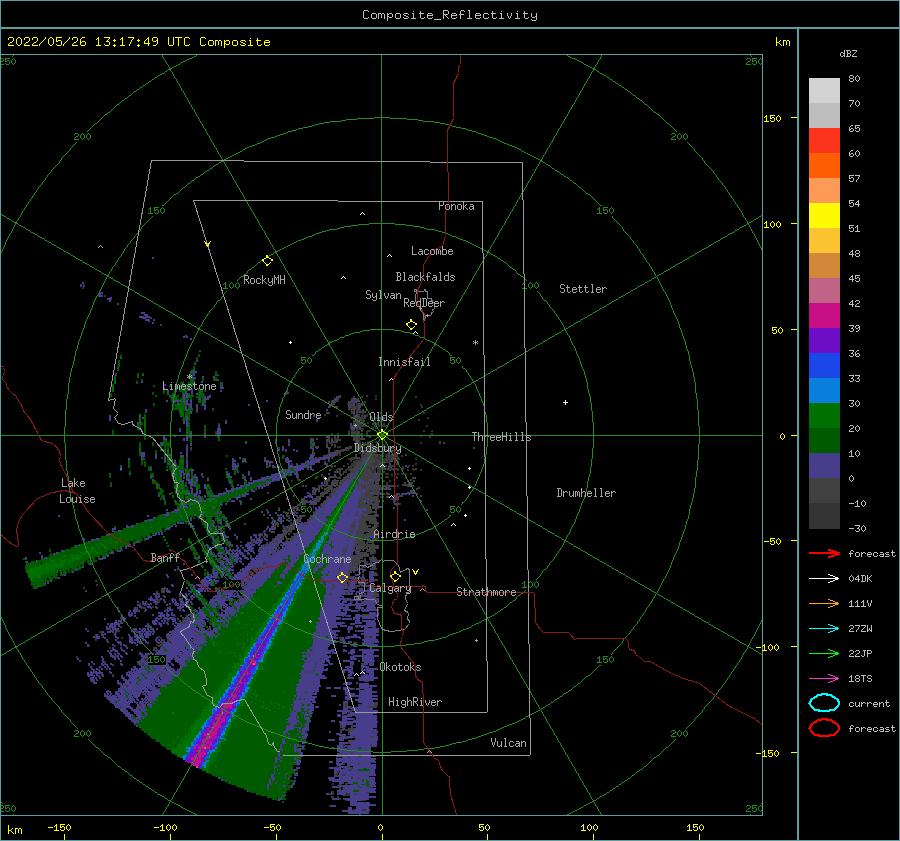The width and height of the screenshot is (900, 841).
Task: Select the orange 111V arrow icon
Action: [824, 603]
